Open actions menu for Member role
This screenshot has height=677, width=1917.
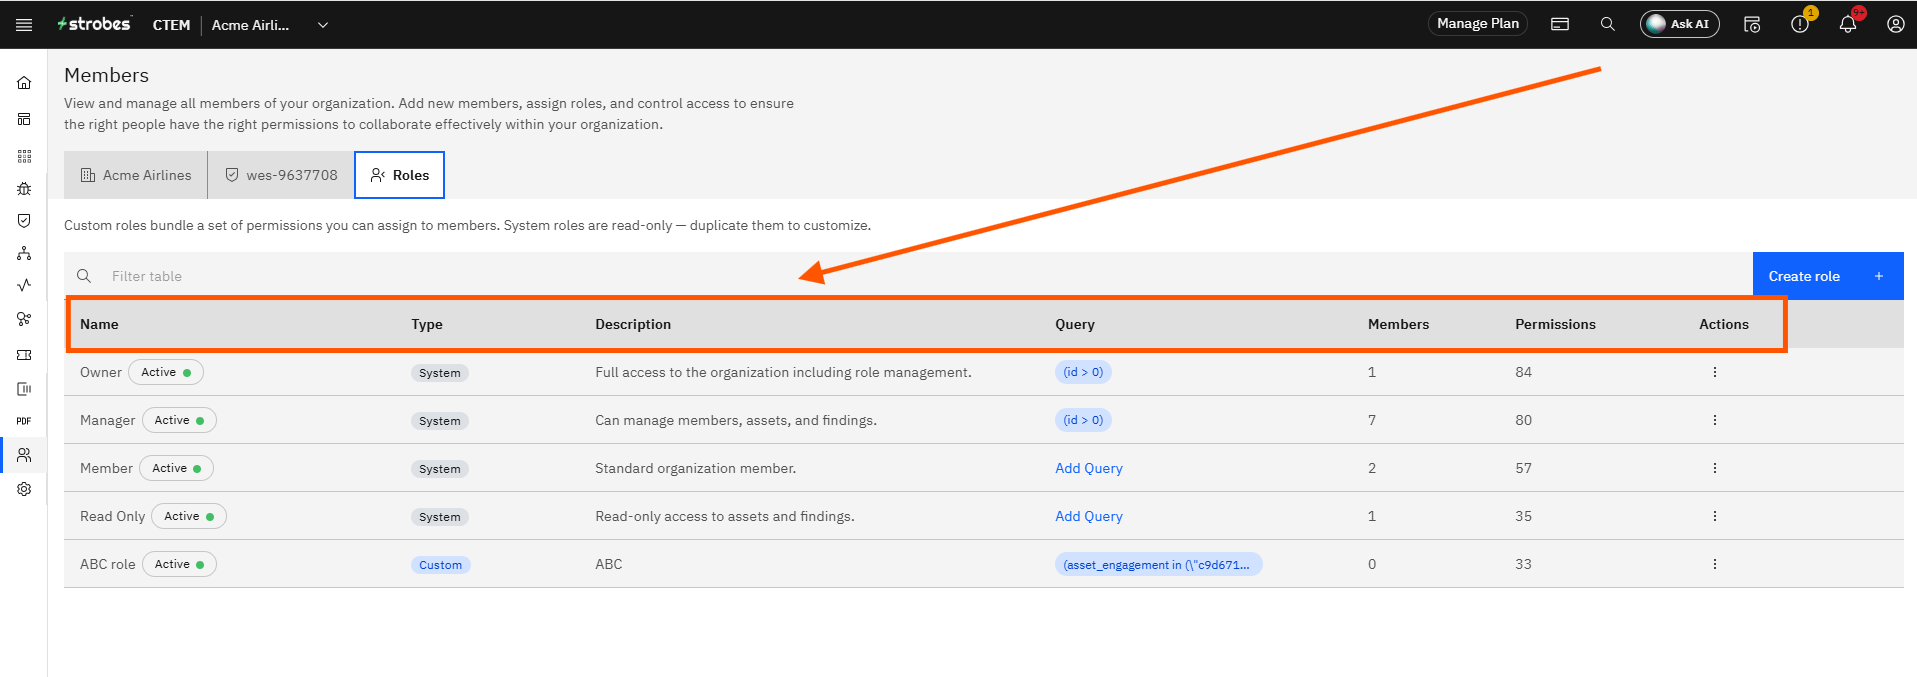[1714, 468]
